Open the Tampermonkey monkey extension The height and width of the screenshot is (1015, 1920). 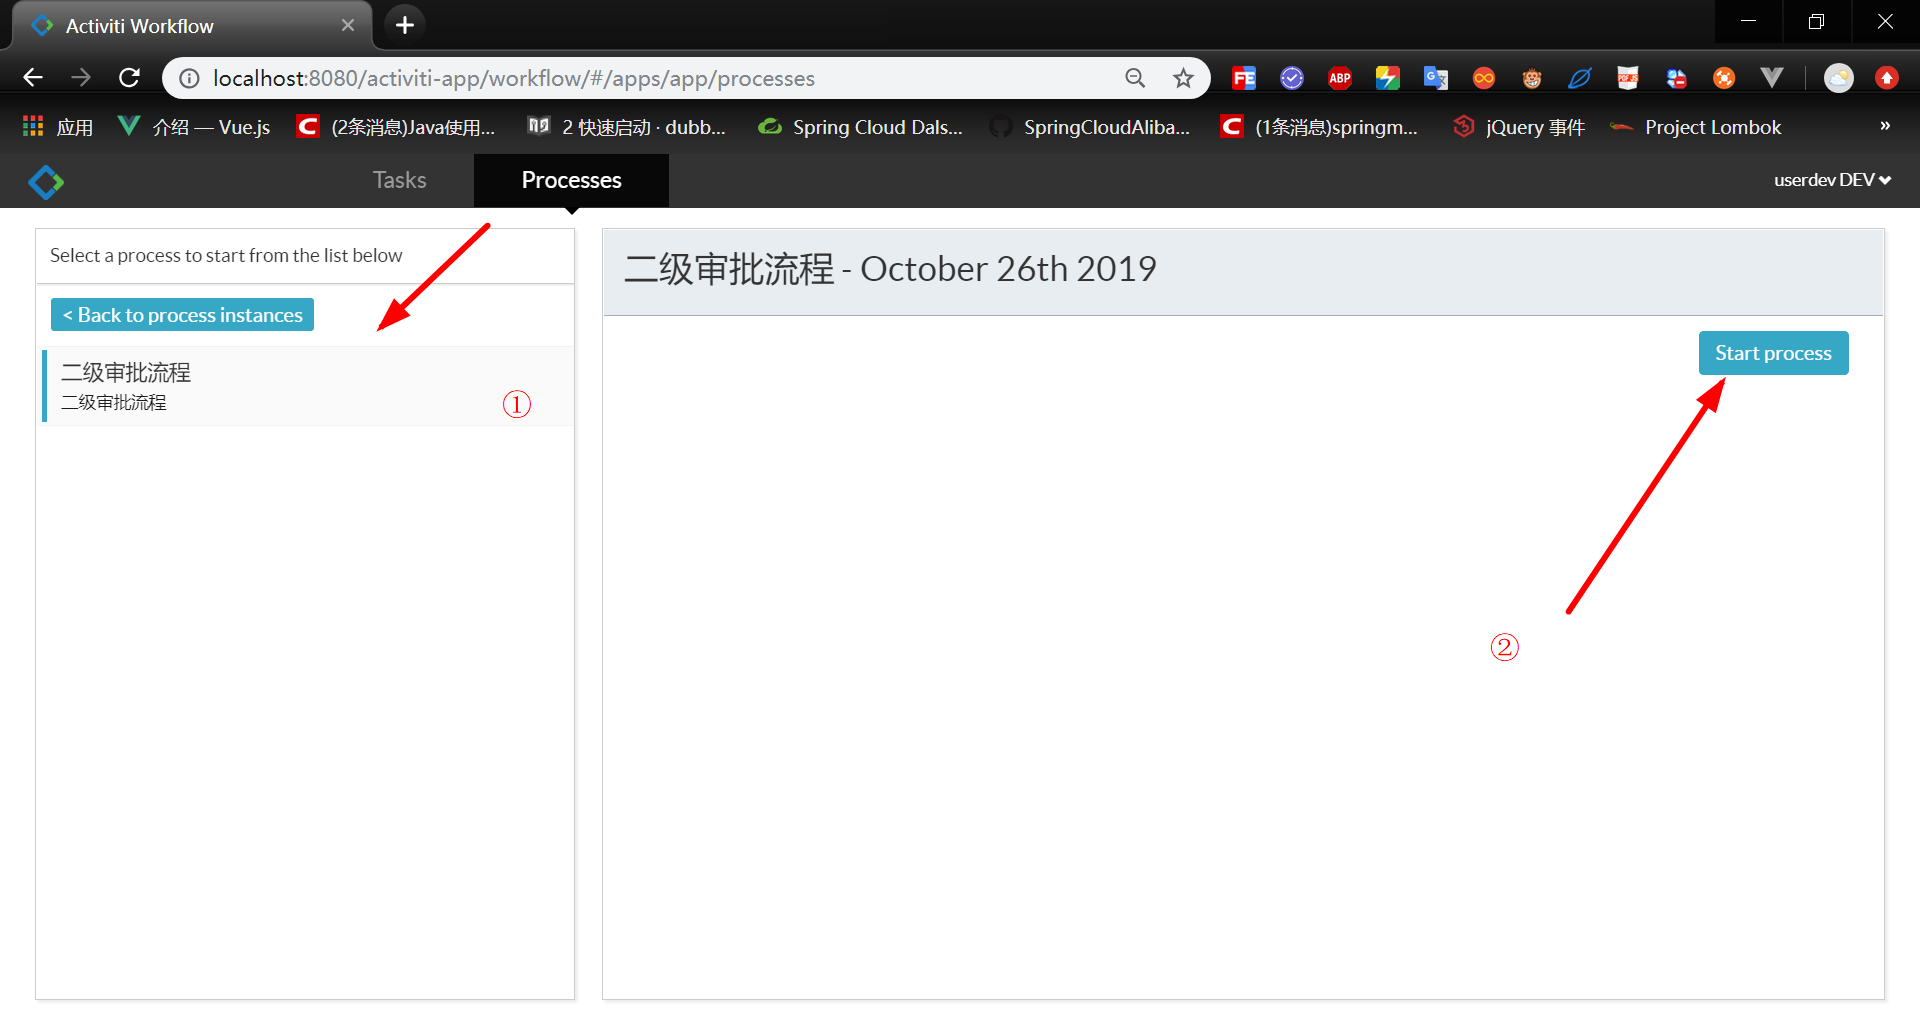click(x=1532, y=78)
